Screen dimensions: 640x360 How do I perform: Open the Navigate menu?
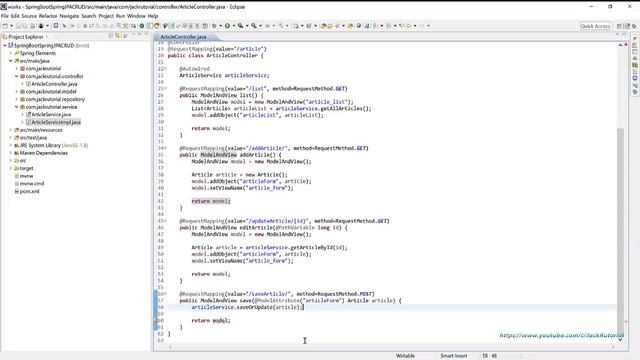pyautogui.click(x=69, y=16)
